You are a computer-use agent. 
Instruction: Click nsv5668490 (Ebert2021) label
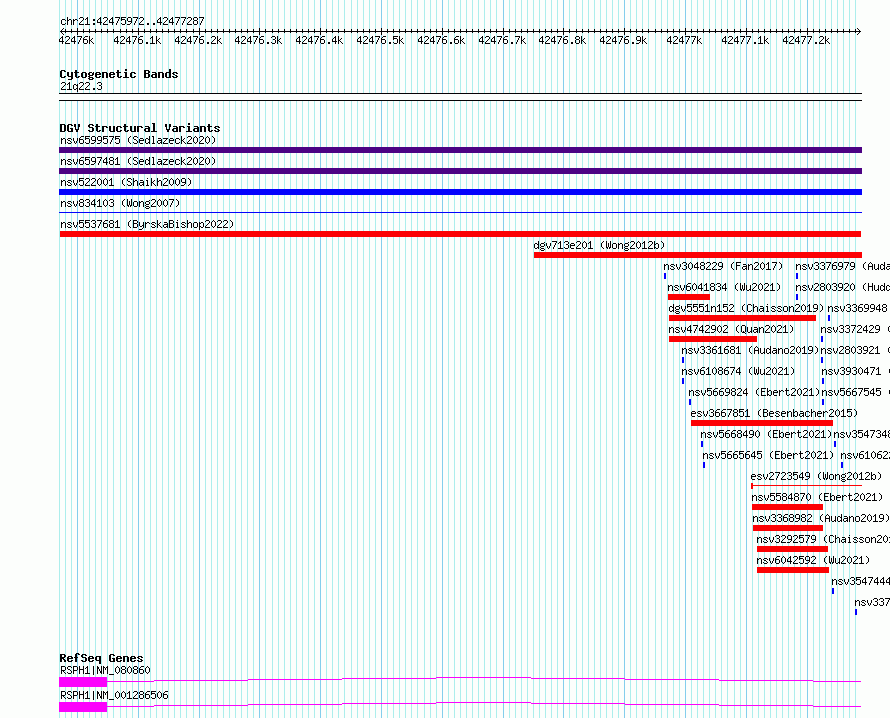(766, 434)
